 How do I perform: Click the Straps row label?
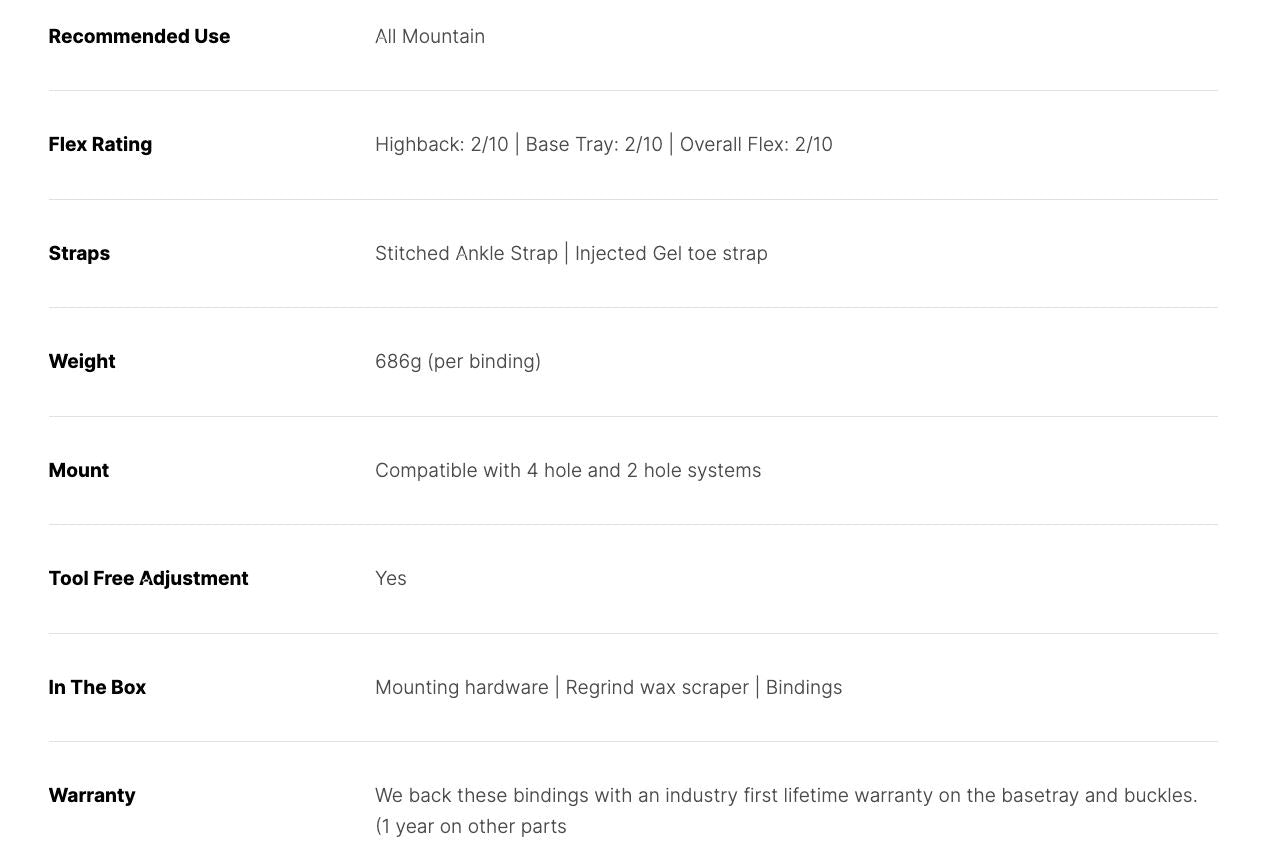click(x=79, y=253)
